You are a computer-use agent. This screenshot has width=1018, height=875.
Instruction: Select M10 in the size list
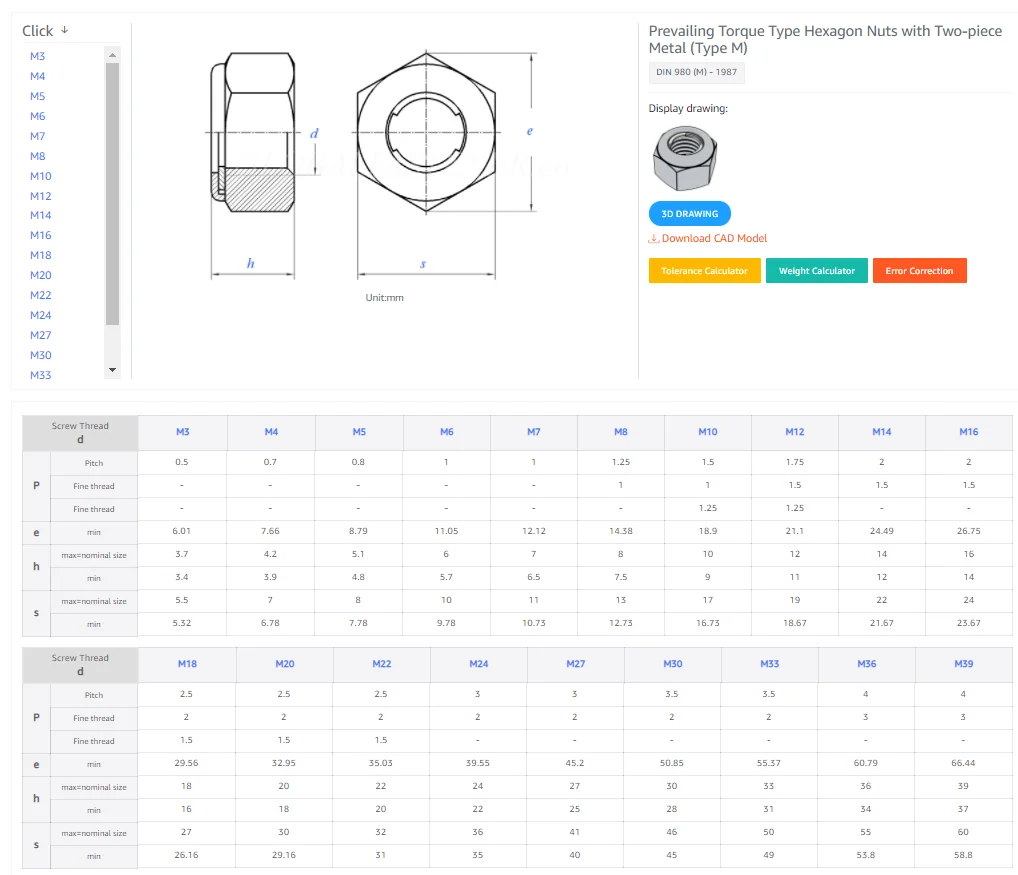(41, 176)
